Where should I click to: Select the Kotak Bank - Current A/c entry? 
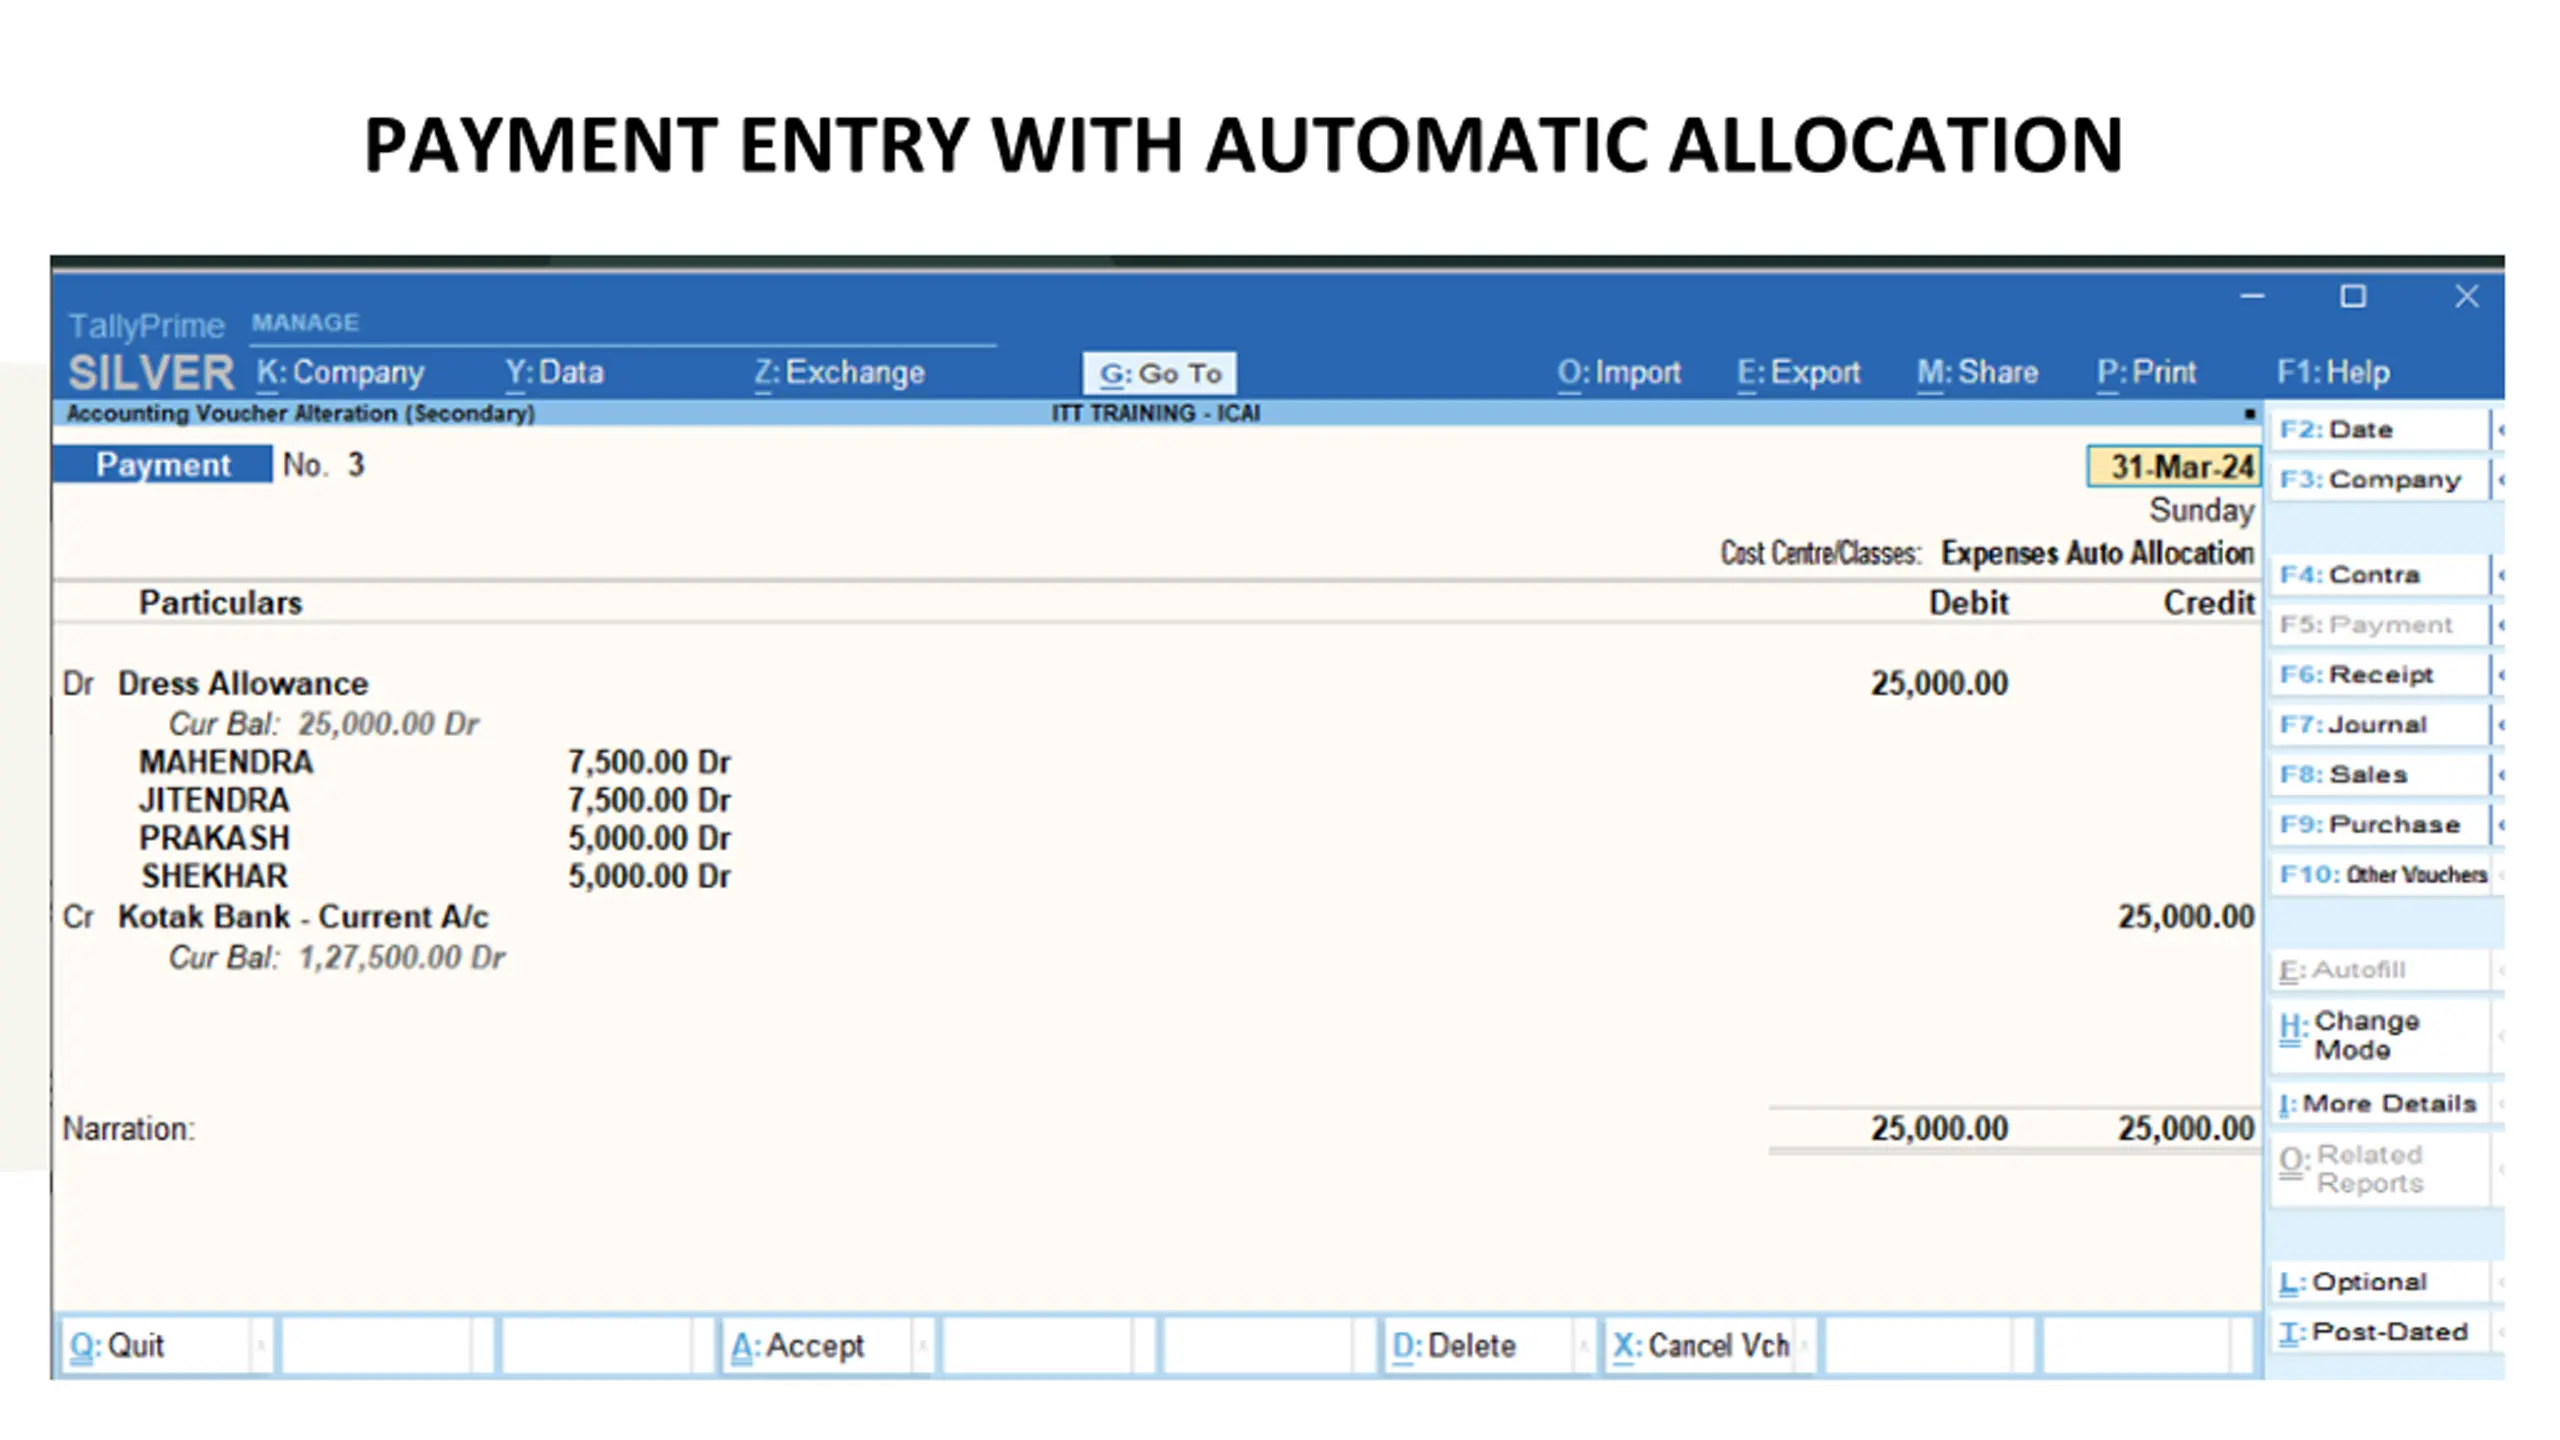click(x=303, y=917)
